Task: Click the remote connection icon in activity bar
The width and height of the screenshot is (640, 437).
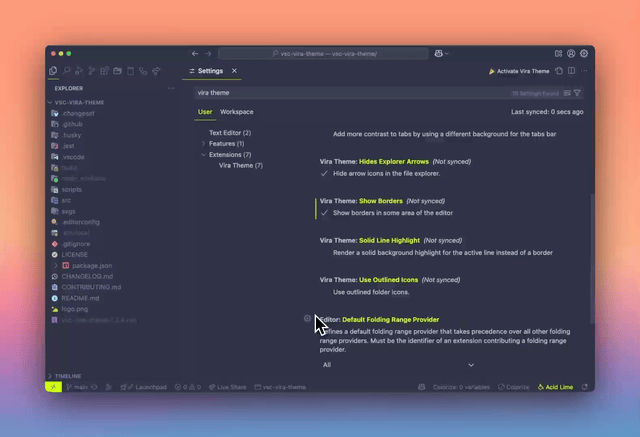Action: tap(143, 71)
